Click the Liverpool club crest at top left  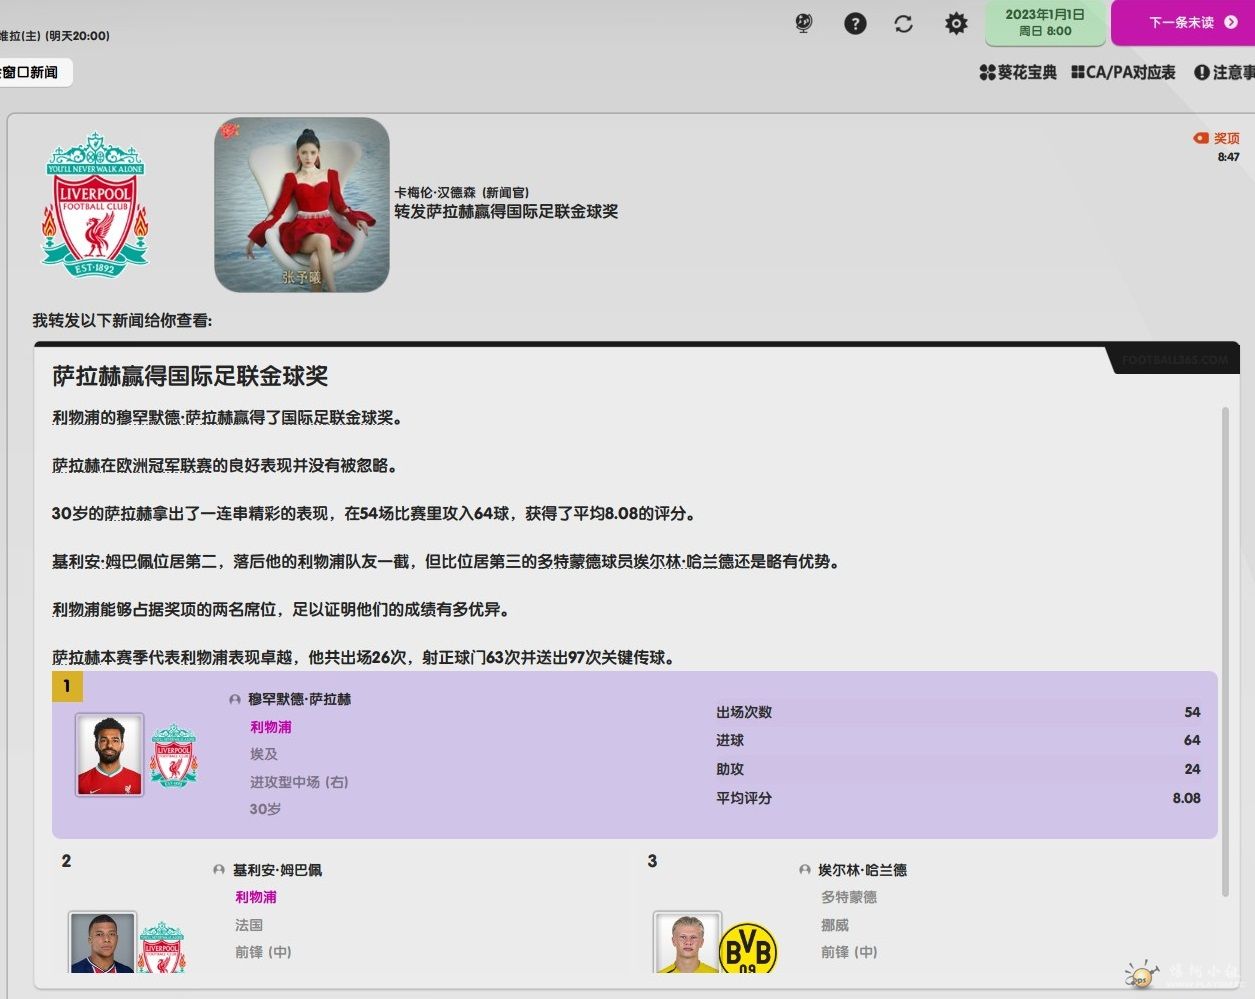pyautogui.click(x=95, y=203)
